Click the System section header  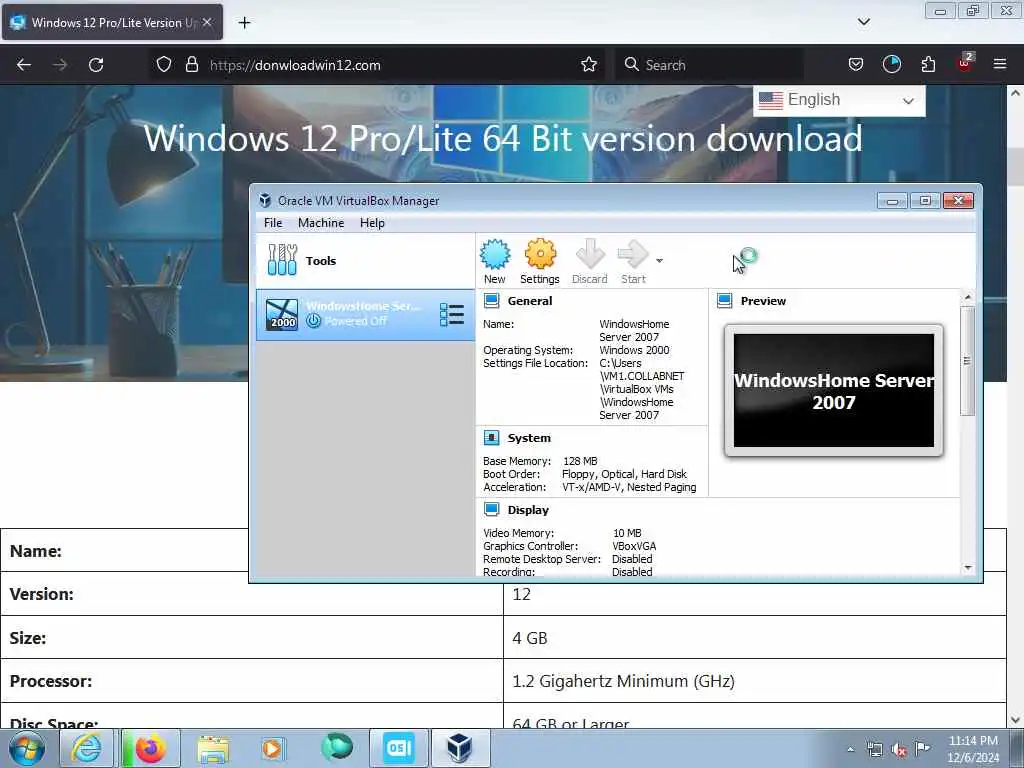click(x=529, y=438)
